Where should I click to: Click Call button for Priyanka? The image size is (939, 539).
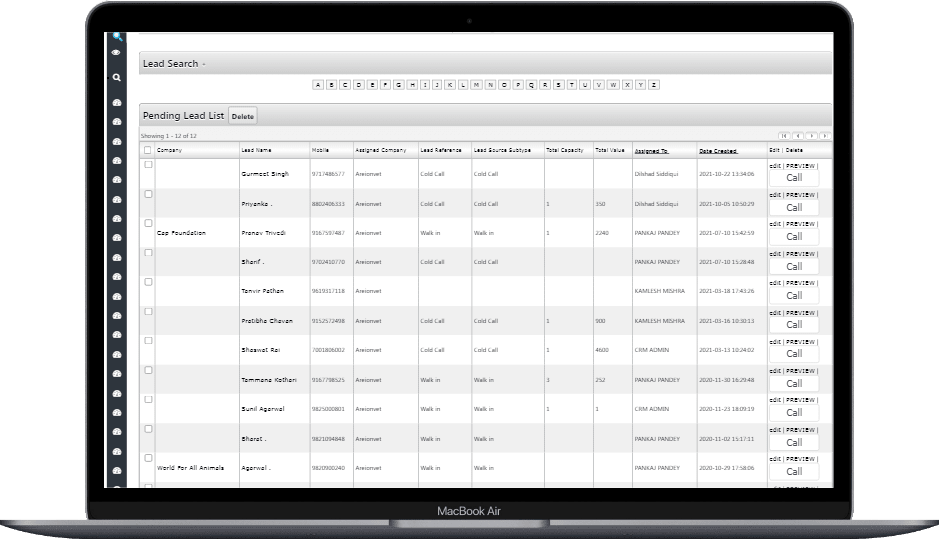click(x=794, y=208)
